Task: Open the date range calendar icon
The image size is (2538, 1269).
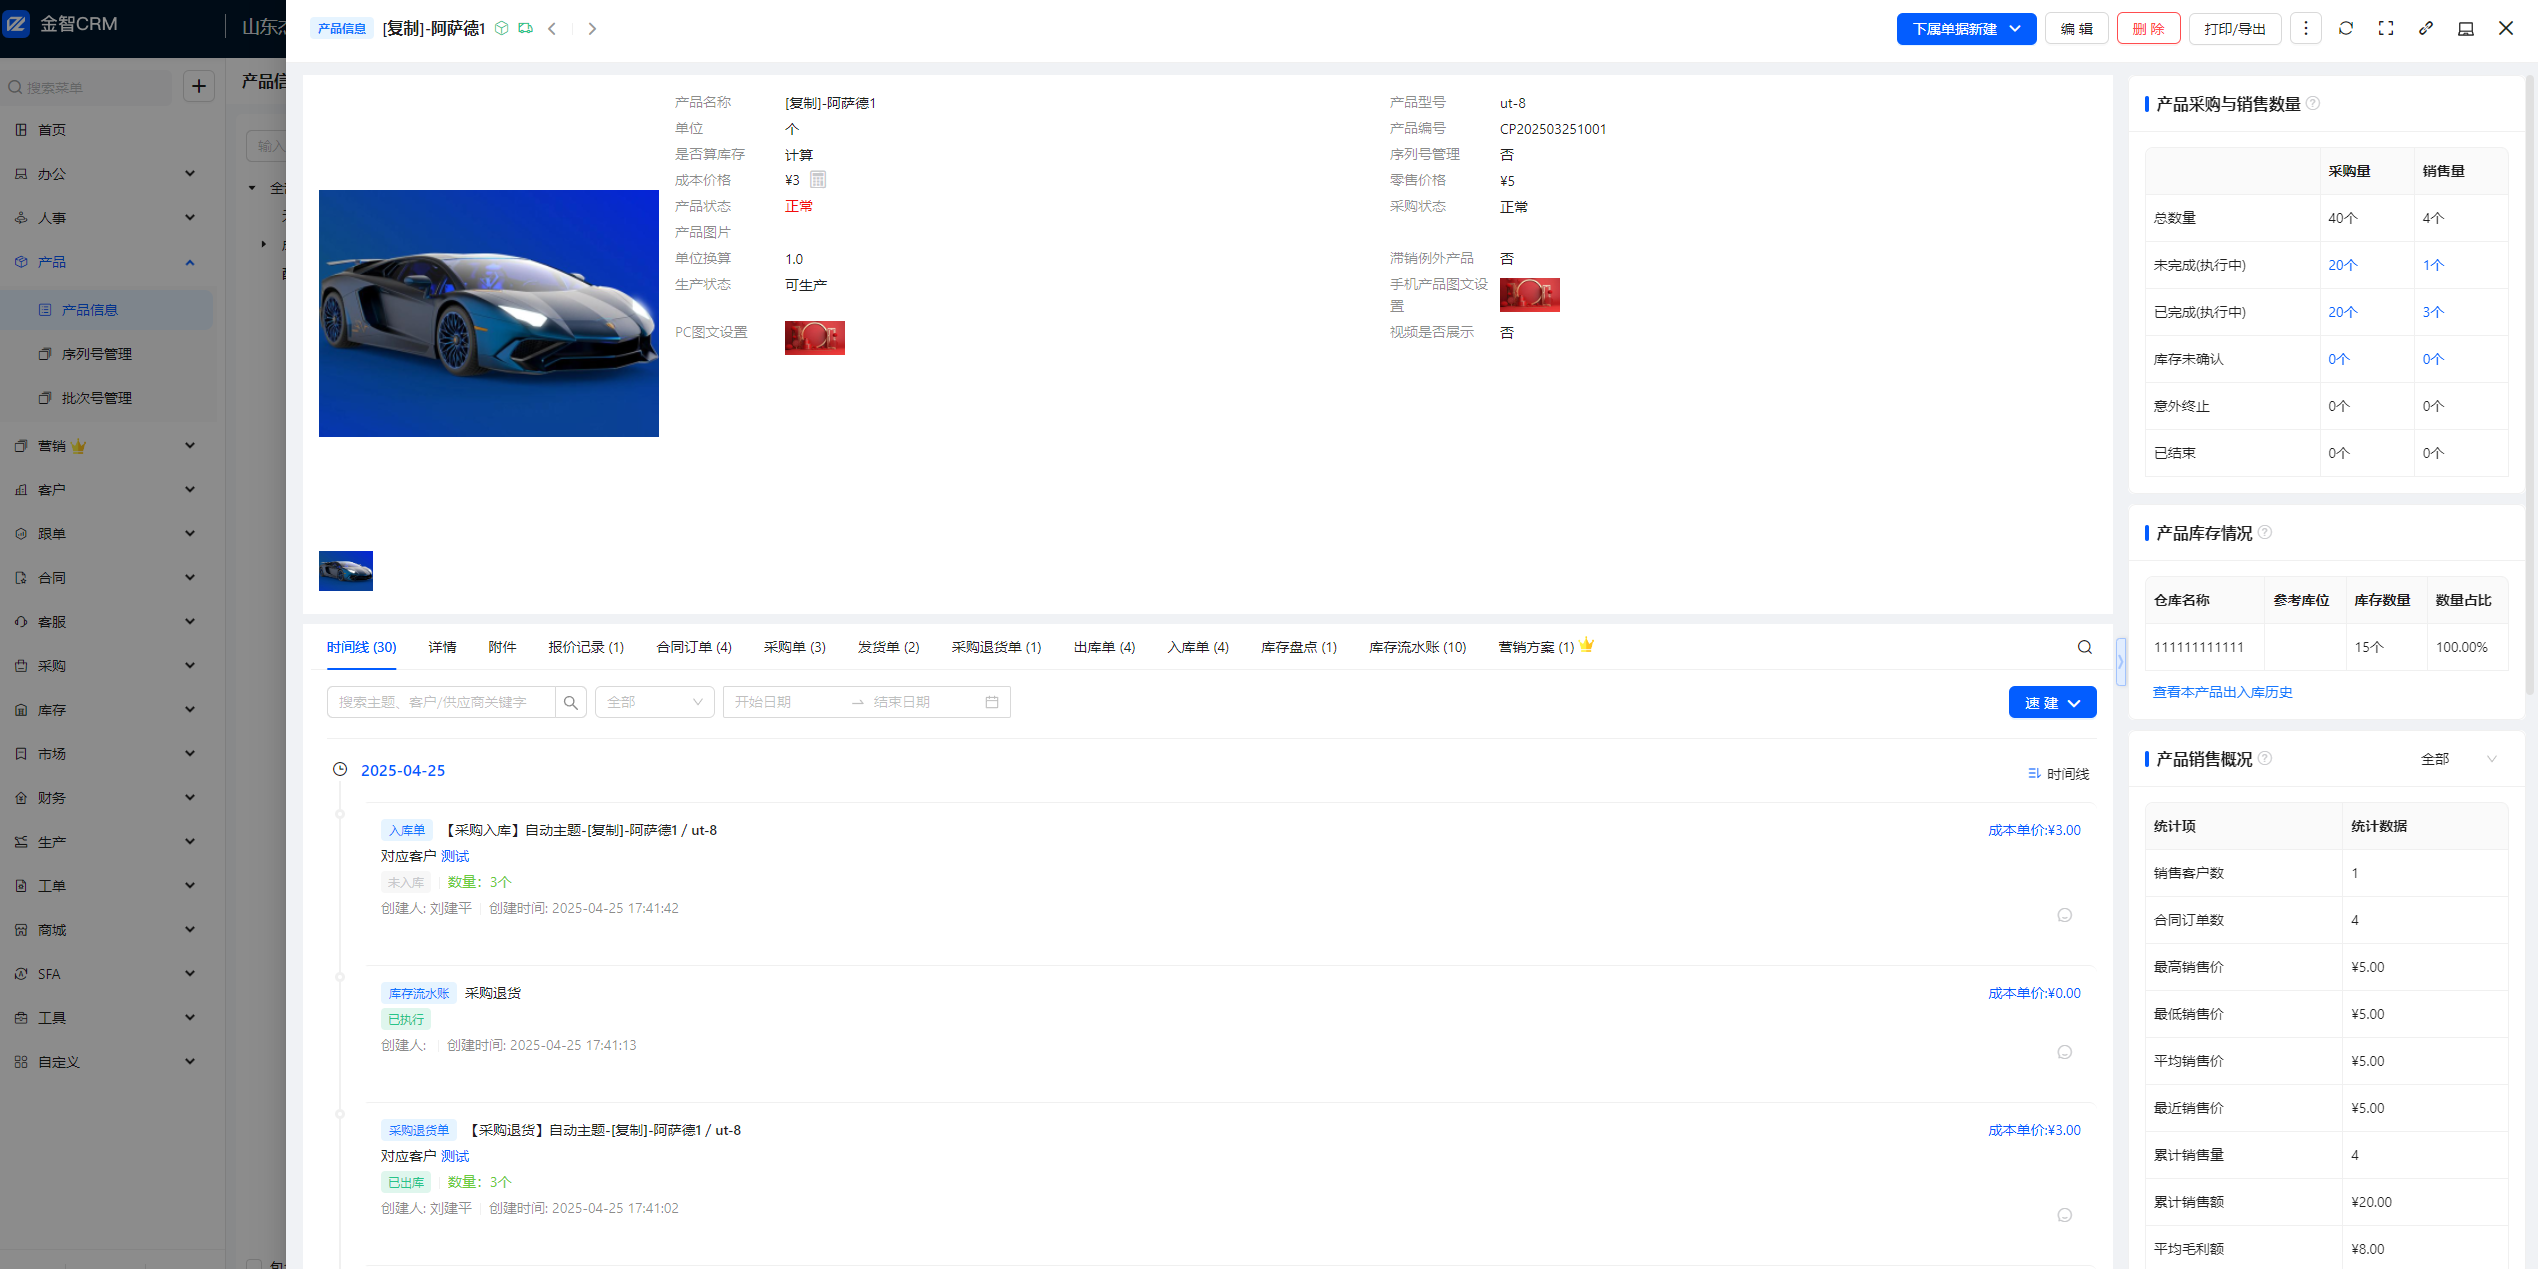Action: coord(992,702)
